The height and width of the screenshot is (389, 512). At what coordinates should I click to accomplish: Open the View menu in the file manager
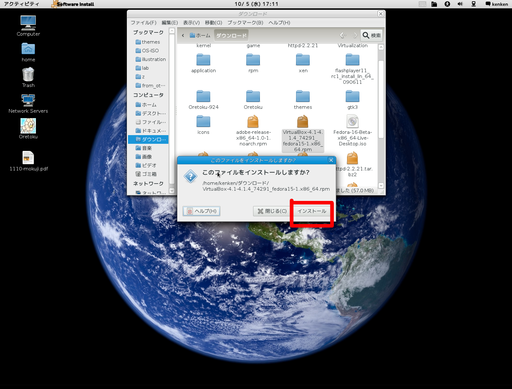coord(191,23)
